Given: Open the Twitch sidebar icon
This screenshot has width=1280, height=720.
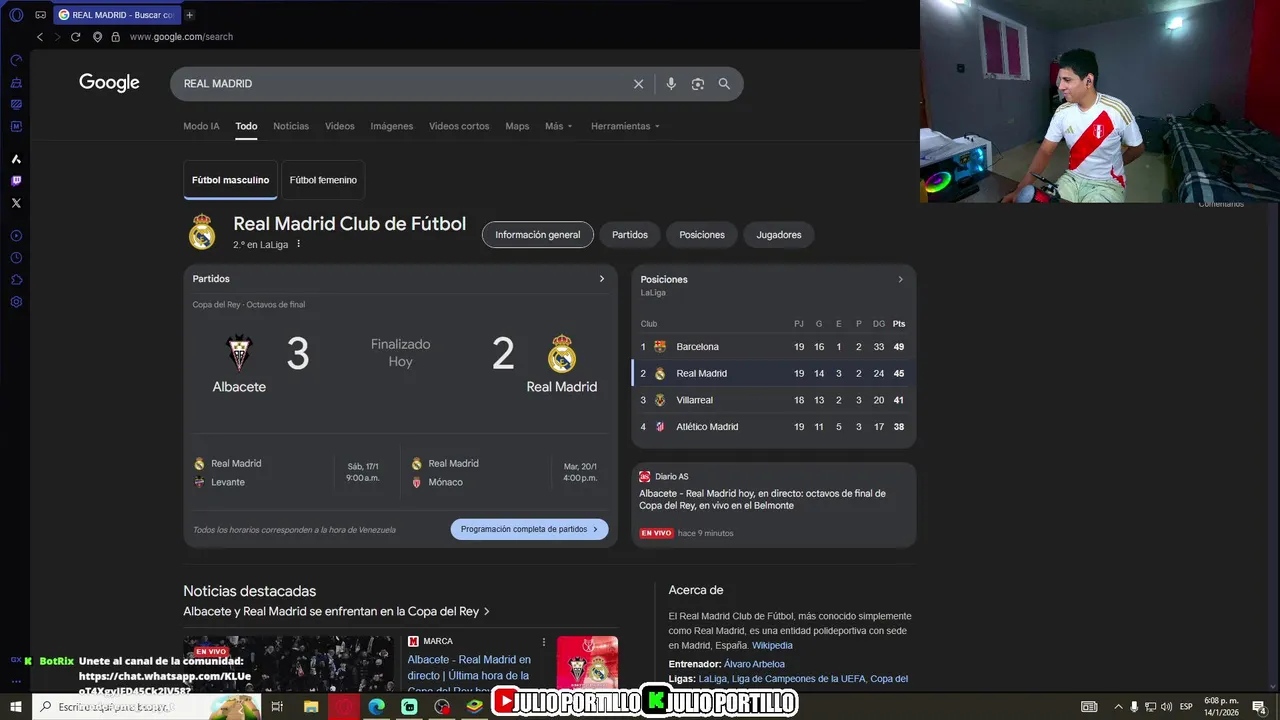Looking at the screenshot, I should 16,181.
